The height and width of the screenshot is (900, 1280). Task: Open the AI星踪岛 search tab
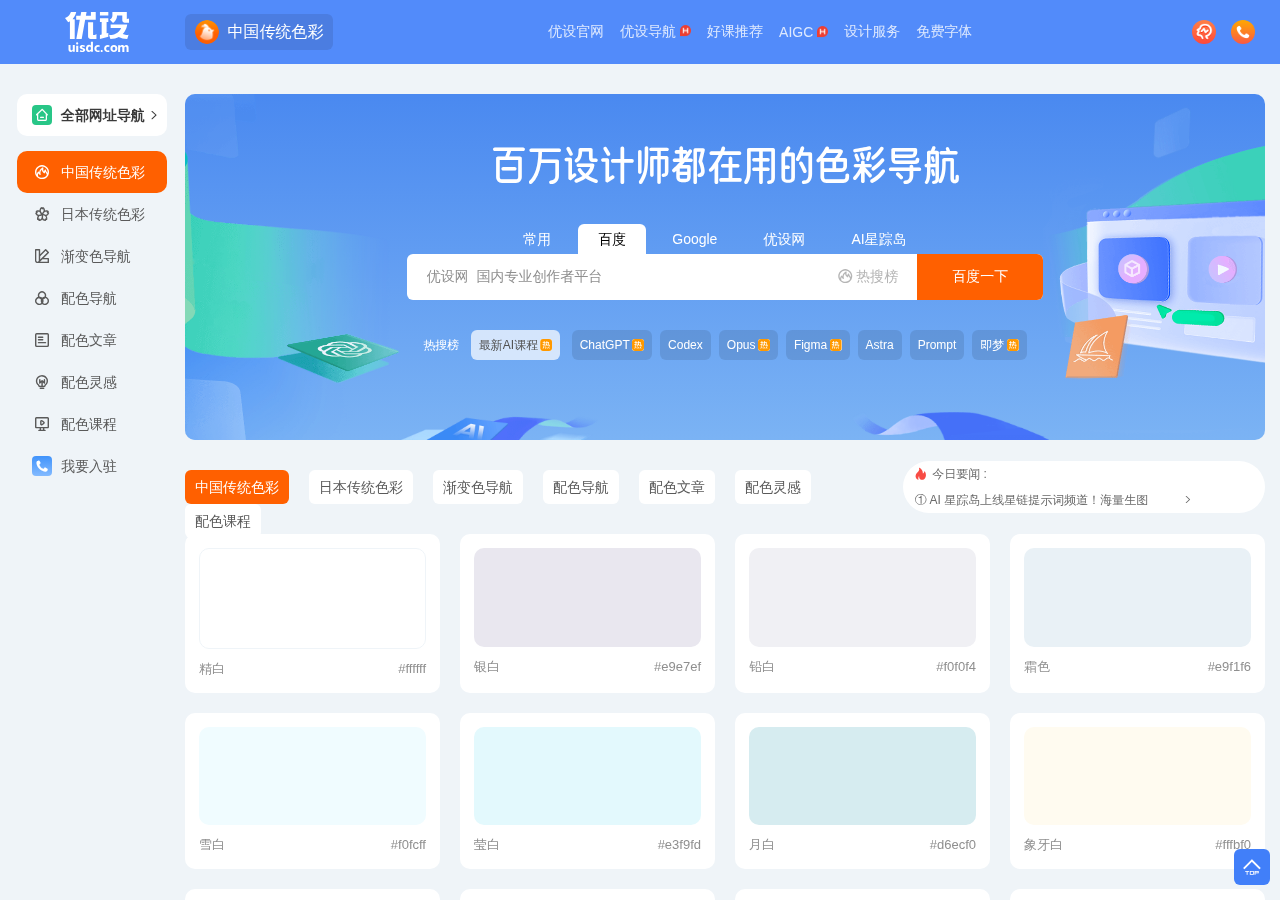[x=879, y=239]
